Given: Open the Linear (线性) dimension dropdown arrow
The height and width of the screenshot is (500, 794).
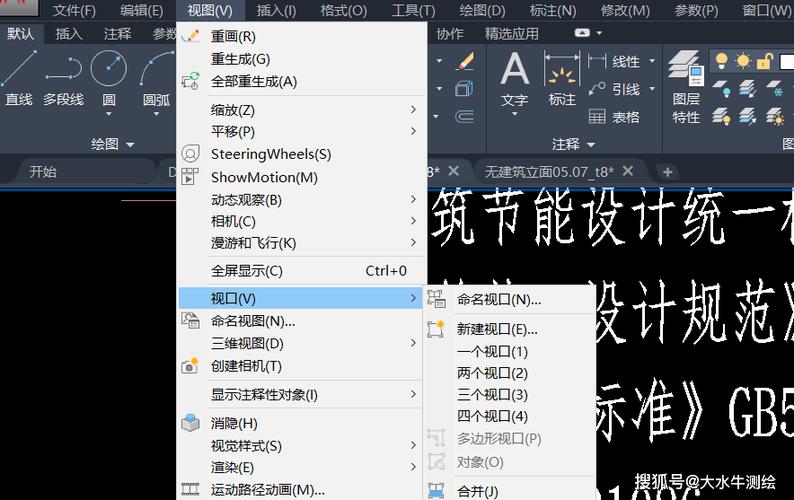Looking at the screenshot, I should tap(652, 61).
